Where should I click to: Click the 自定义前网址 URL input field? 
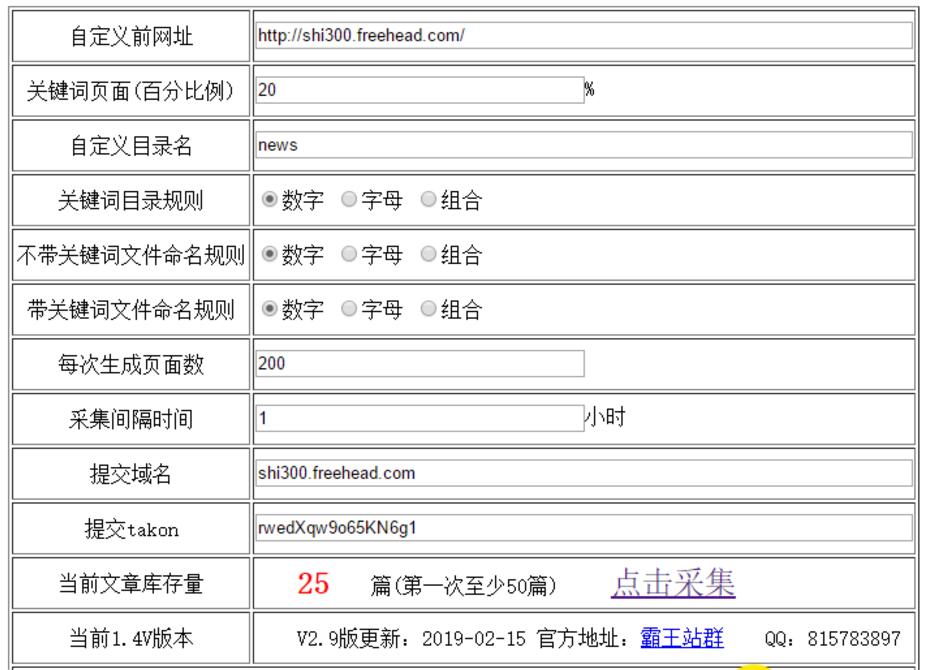tap(584, 35)
